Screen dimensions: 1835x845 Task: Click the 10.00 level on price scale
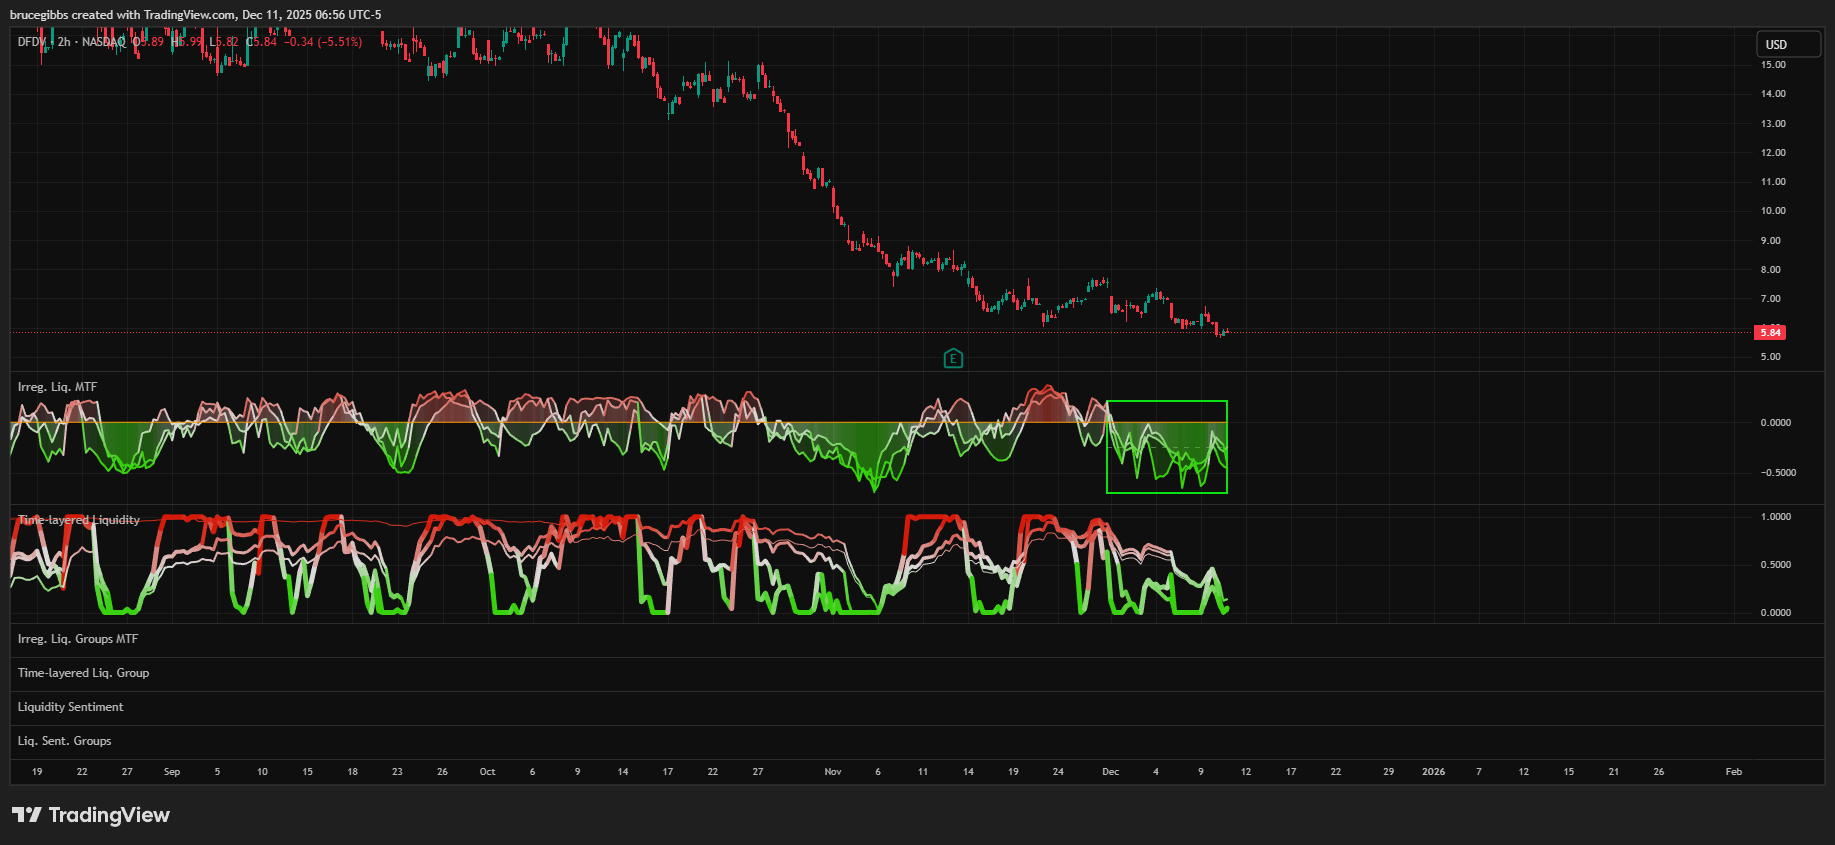click(1773, 211)
